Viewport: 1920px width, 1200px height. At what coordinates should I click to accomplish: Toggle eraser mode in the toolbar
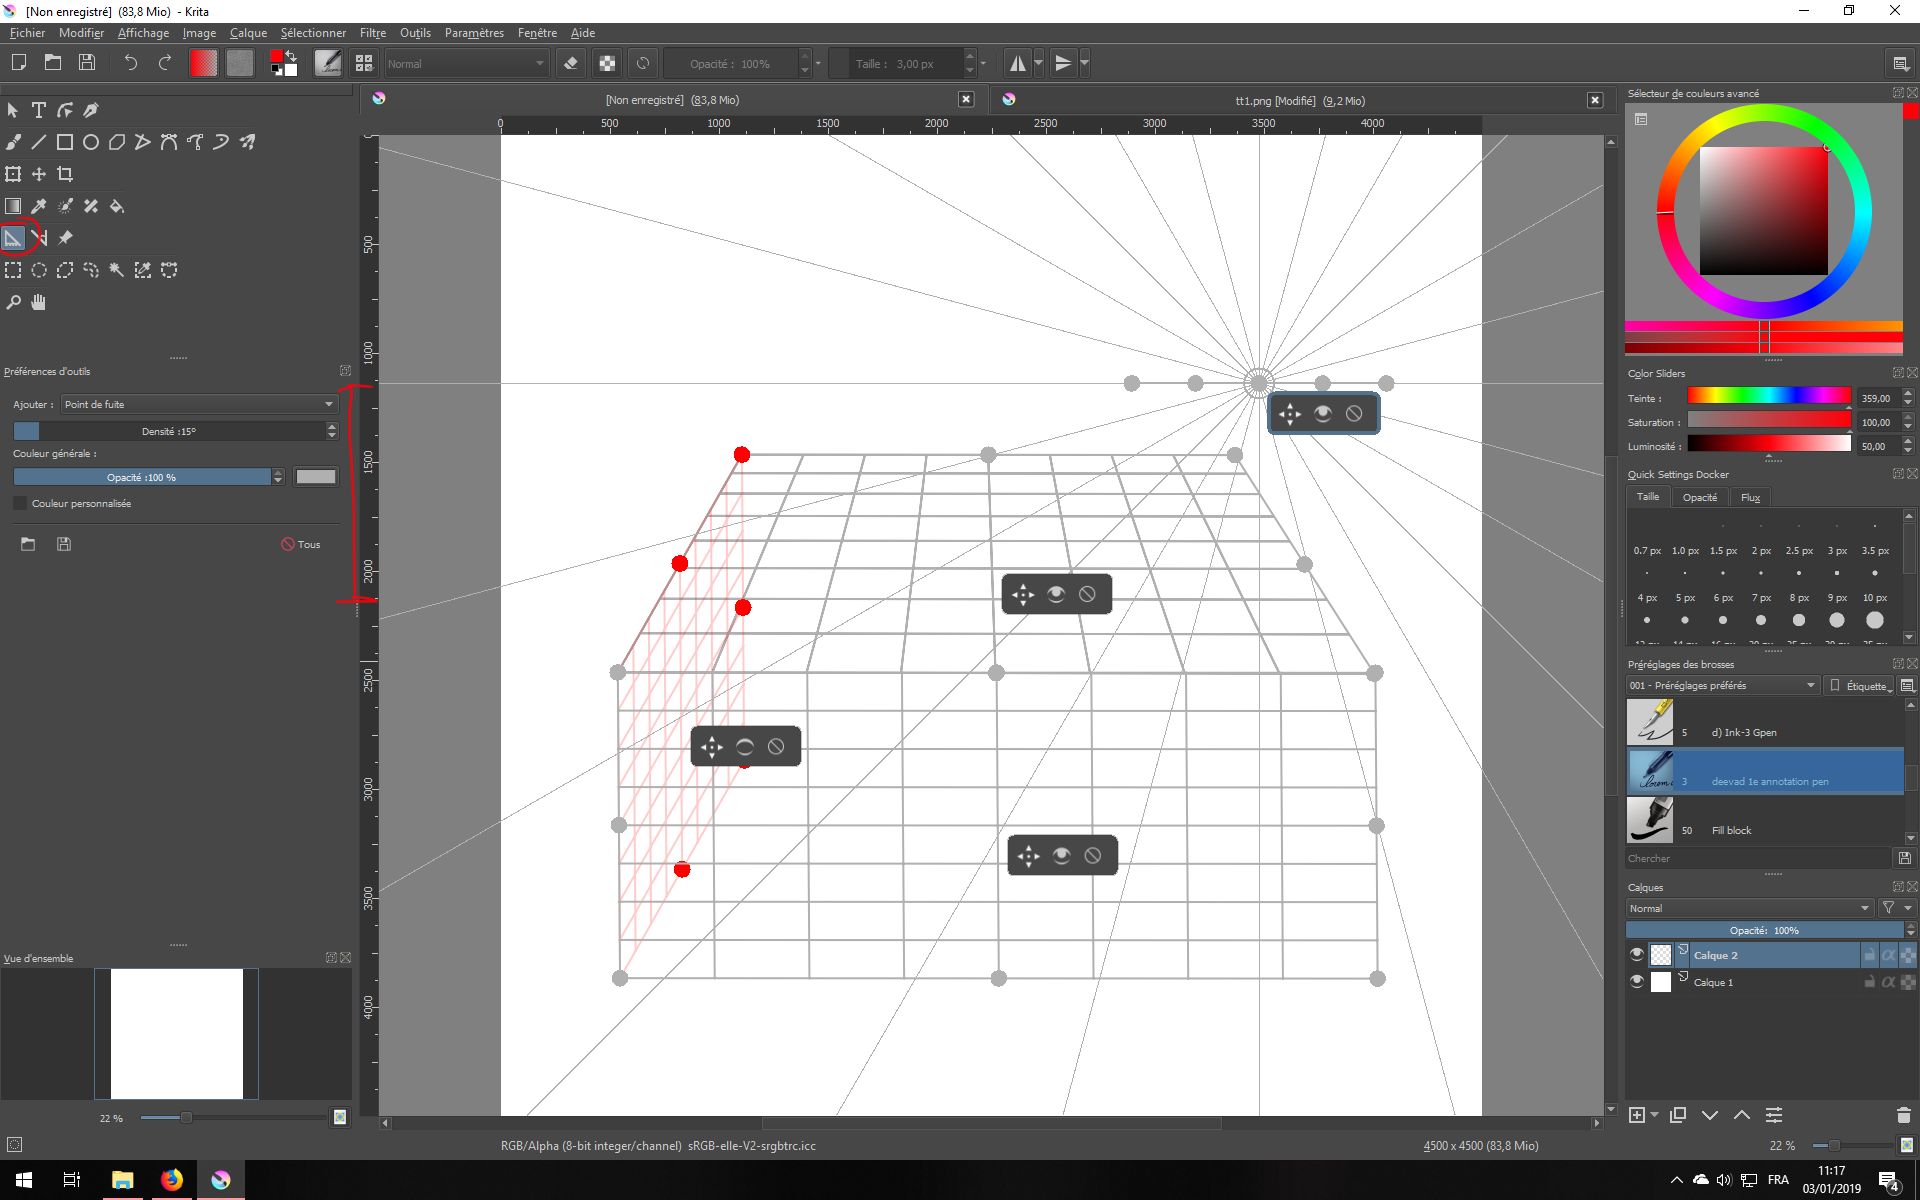(571, 63)
